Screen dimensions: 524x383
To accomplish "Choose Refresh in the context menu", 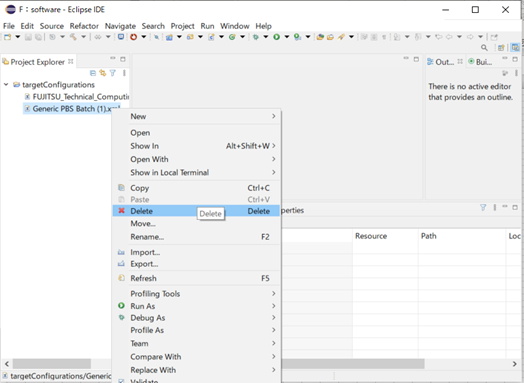I will pyautogui.click(x=196, y=278).
